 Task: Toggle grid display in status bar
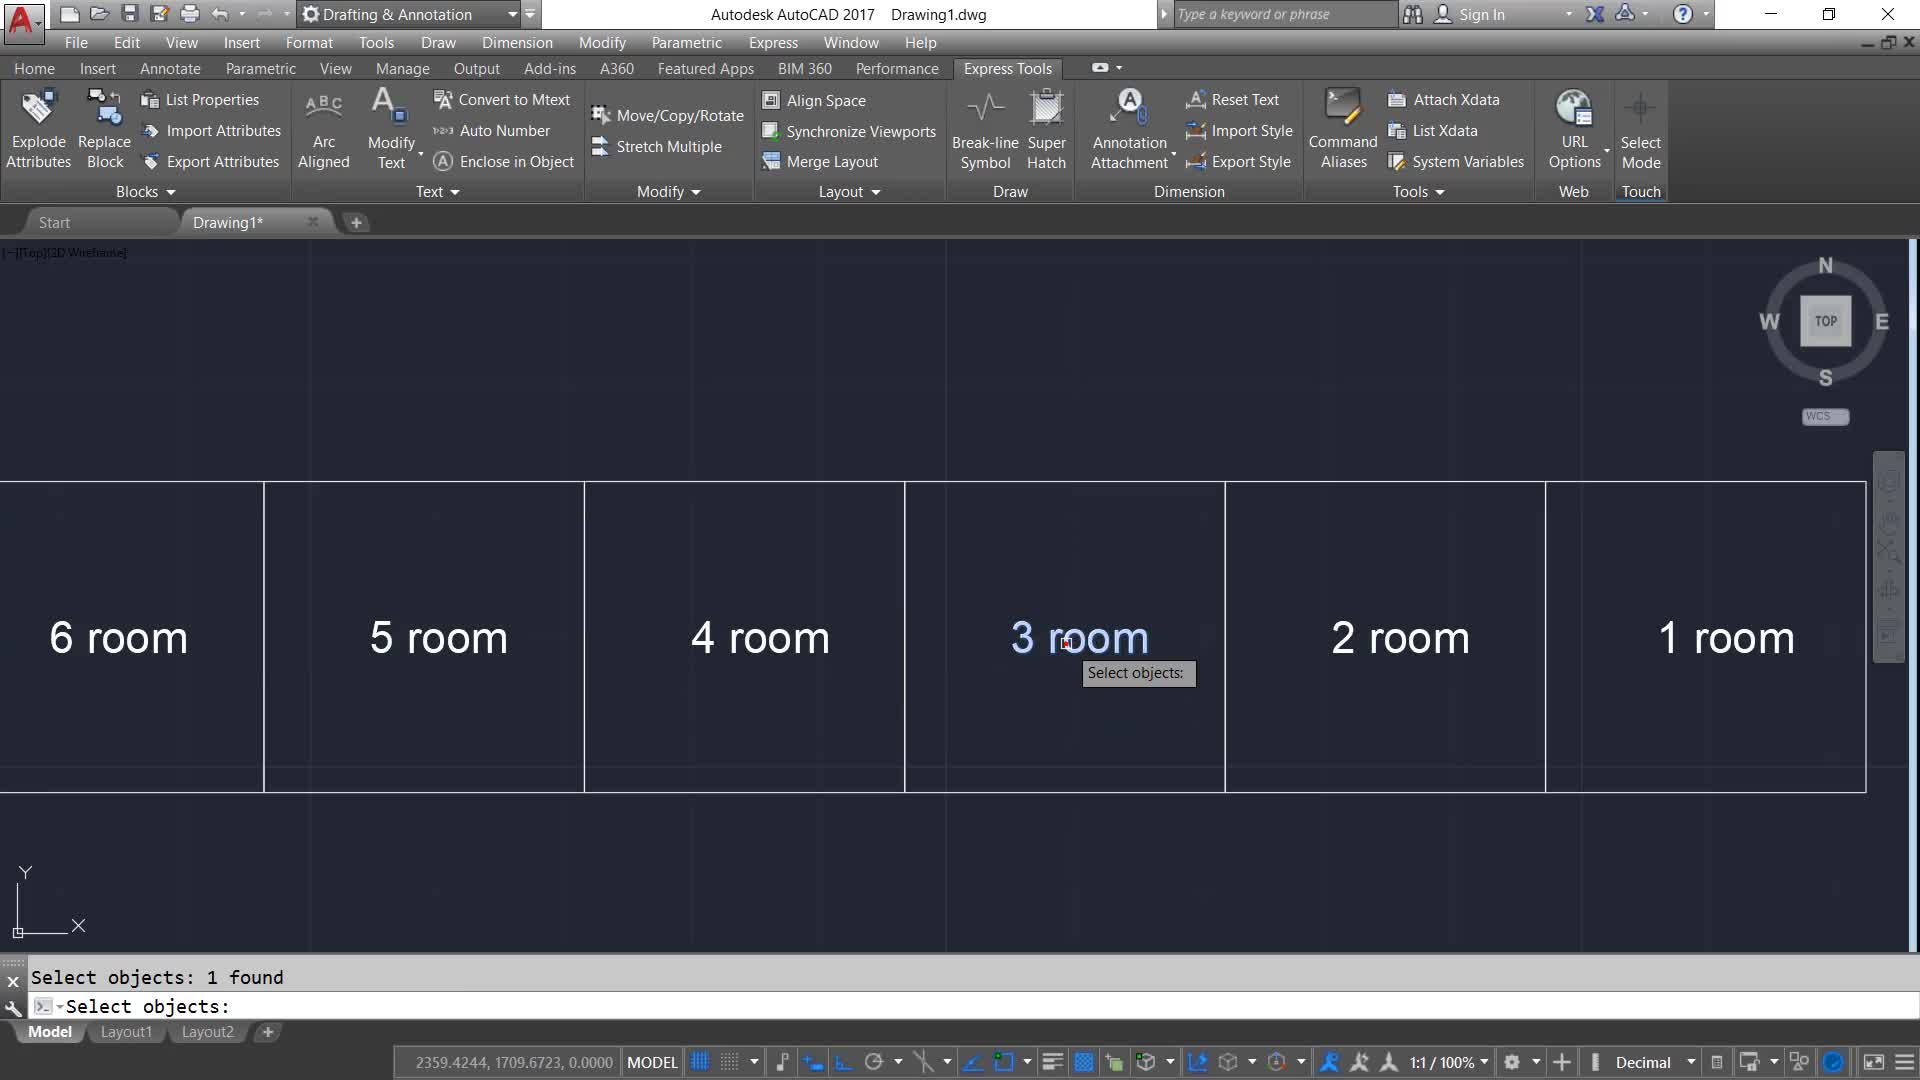pos(700,1062)
